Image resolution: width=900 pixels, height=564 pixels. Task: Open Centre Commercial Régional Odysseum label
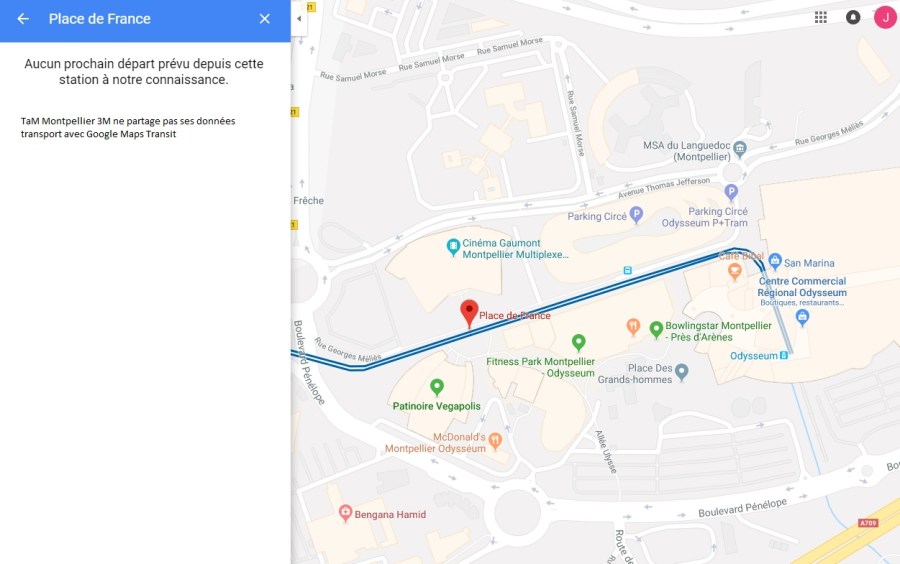(x=802, y=287)
